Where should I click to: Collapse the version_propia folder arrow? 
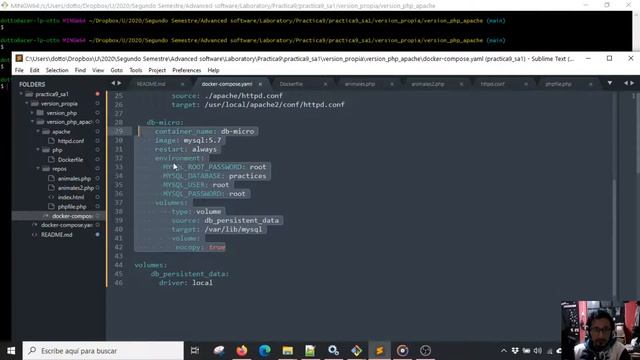tap(27, 104)
